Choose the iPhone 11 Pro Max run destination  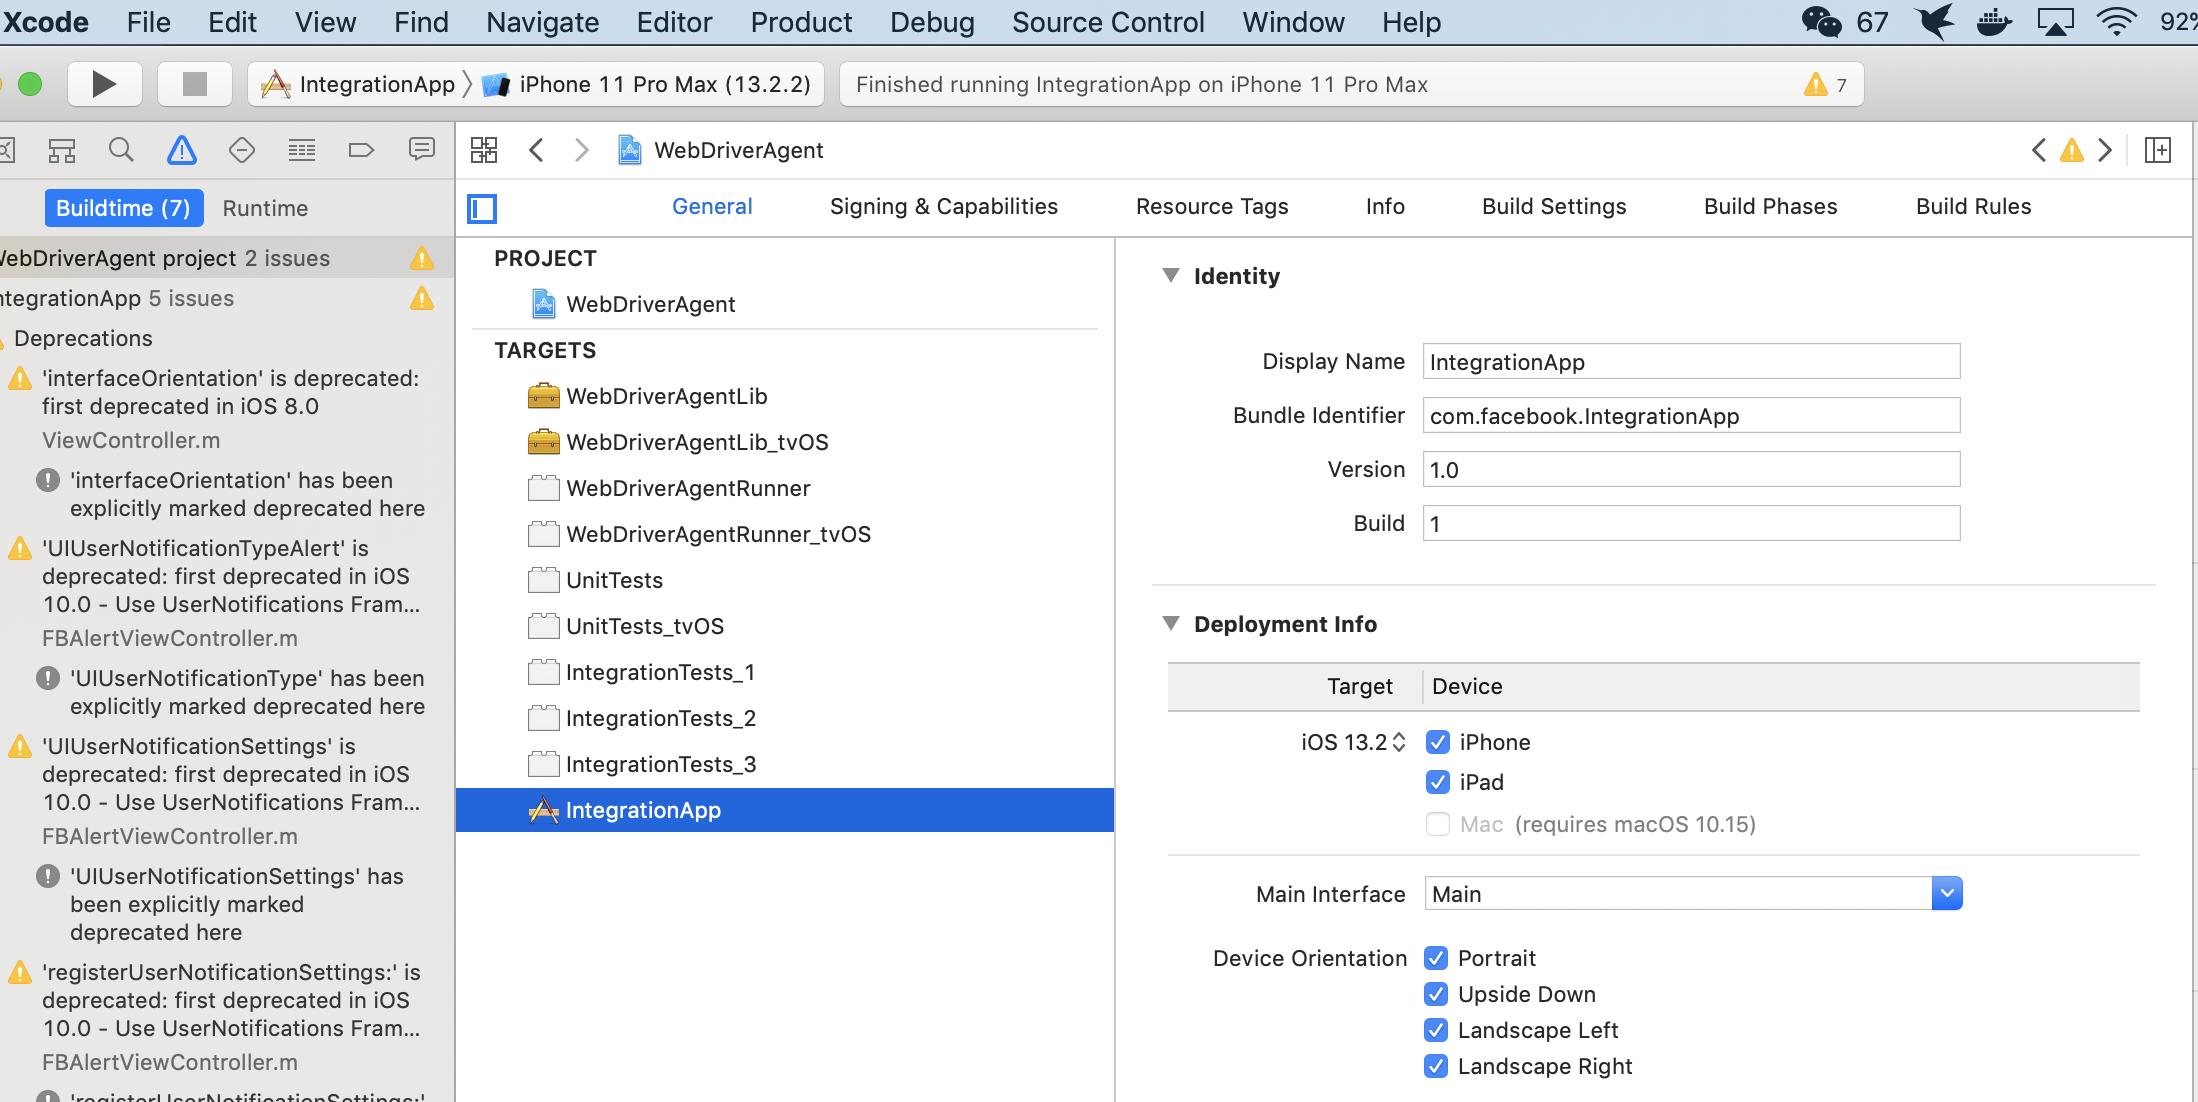pos(647,84)
